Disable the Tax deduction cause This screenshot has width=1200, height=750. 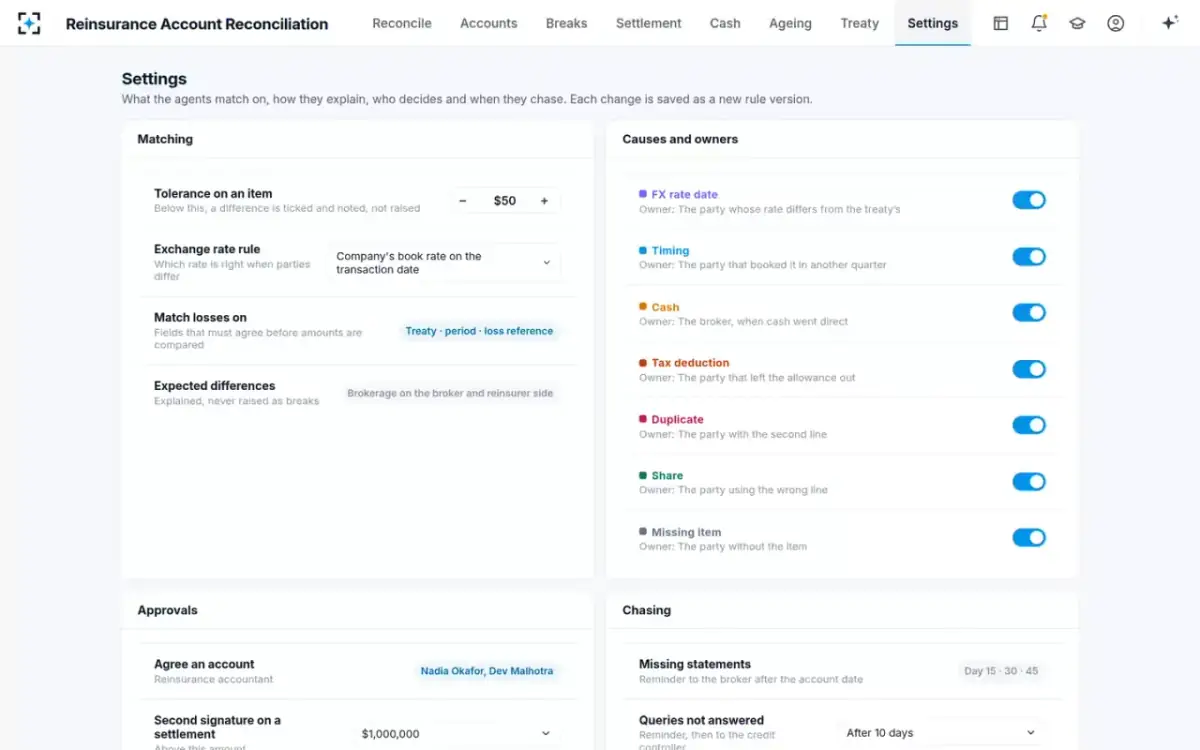1029,369
